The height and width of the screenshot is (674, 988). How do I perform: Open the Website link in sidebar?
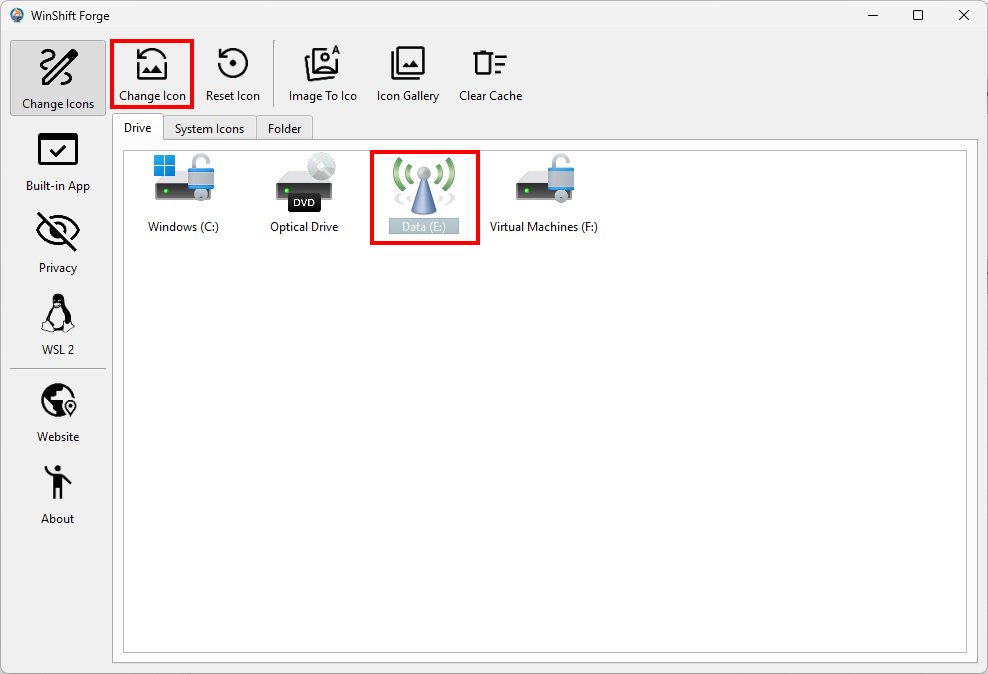[58, 412]
